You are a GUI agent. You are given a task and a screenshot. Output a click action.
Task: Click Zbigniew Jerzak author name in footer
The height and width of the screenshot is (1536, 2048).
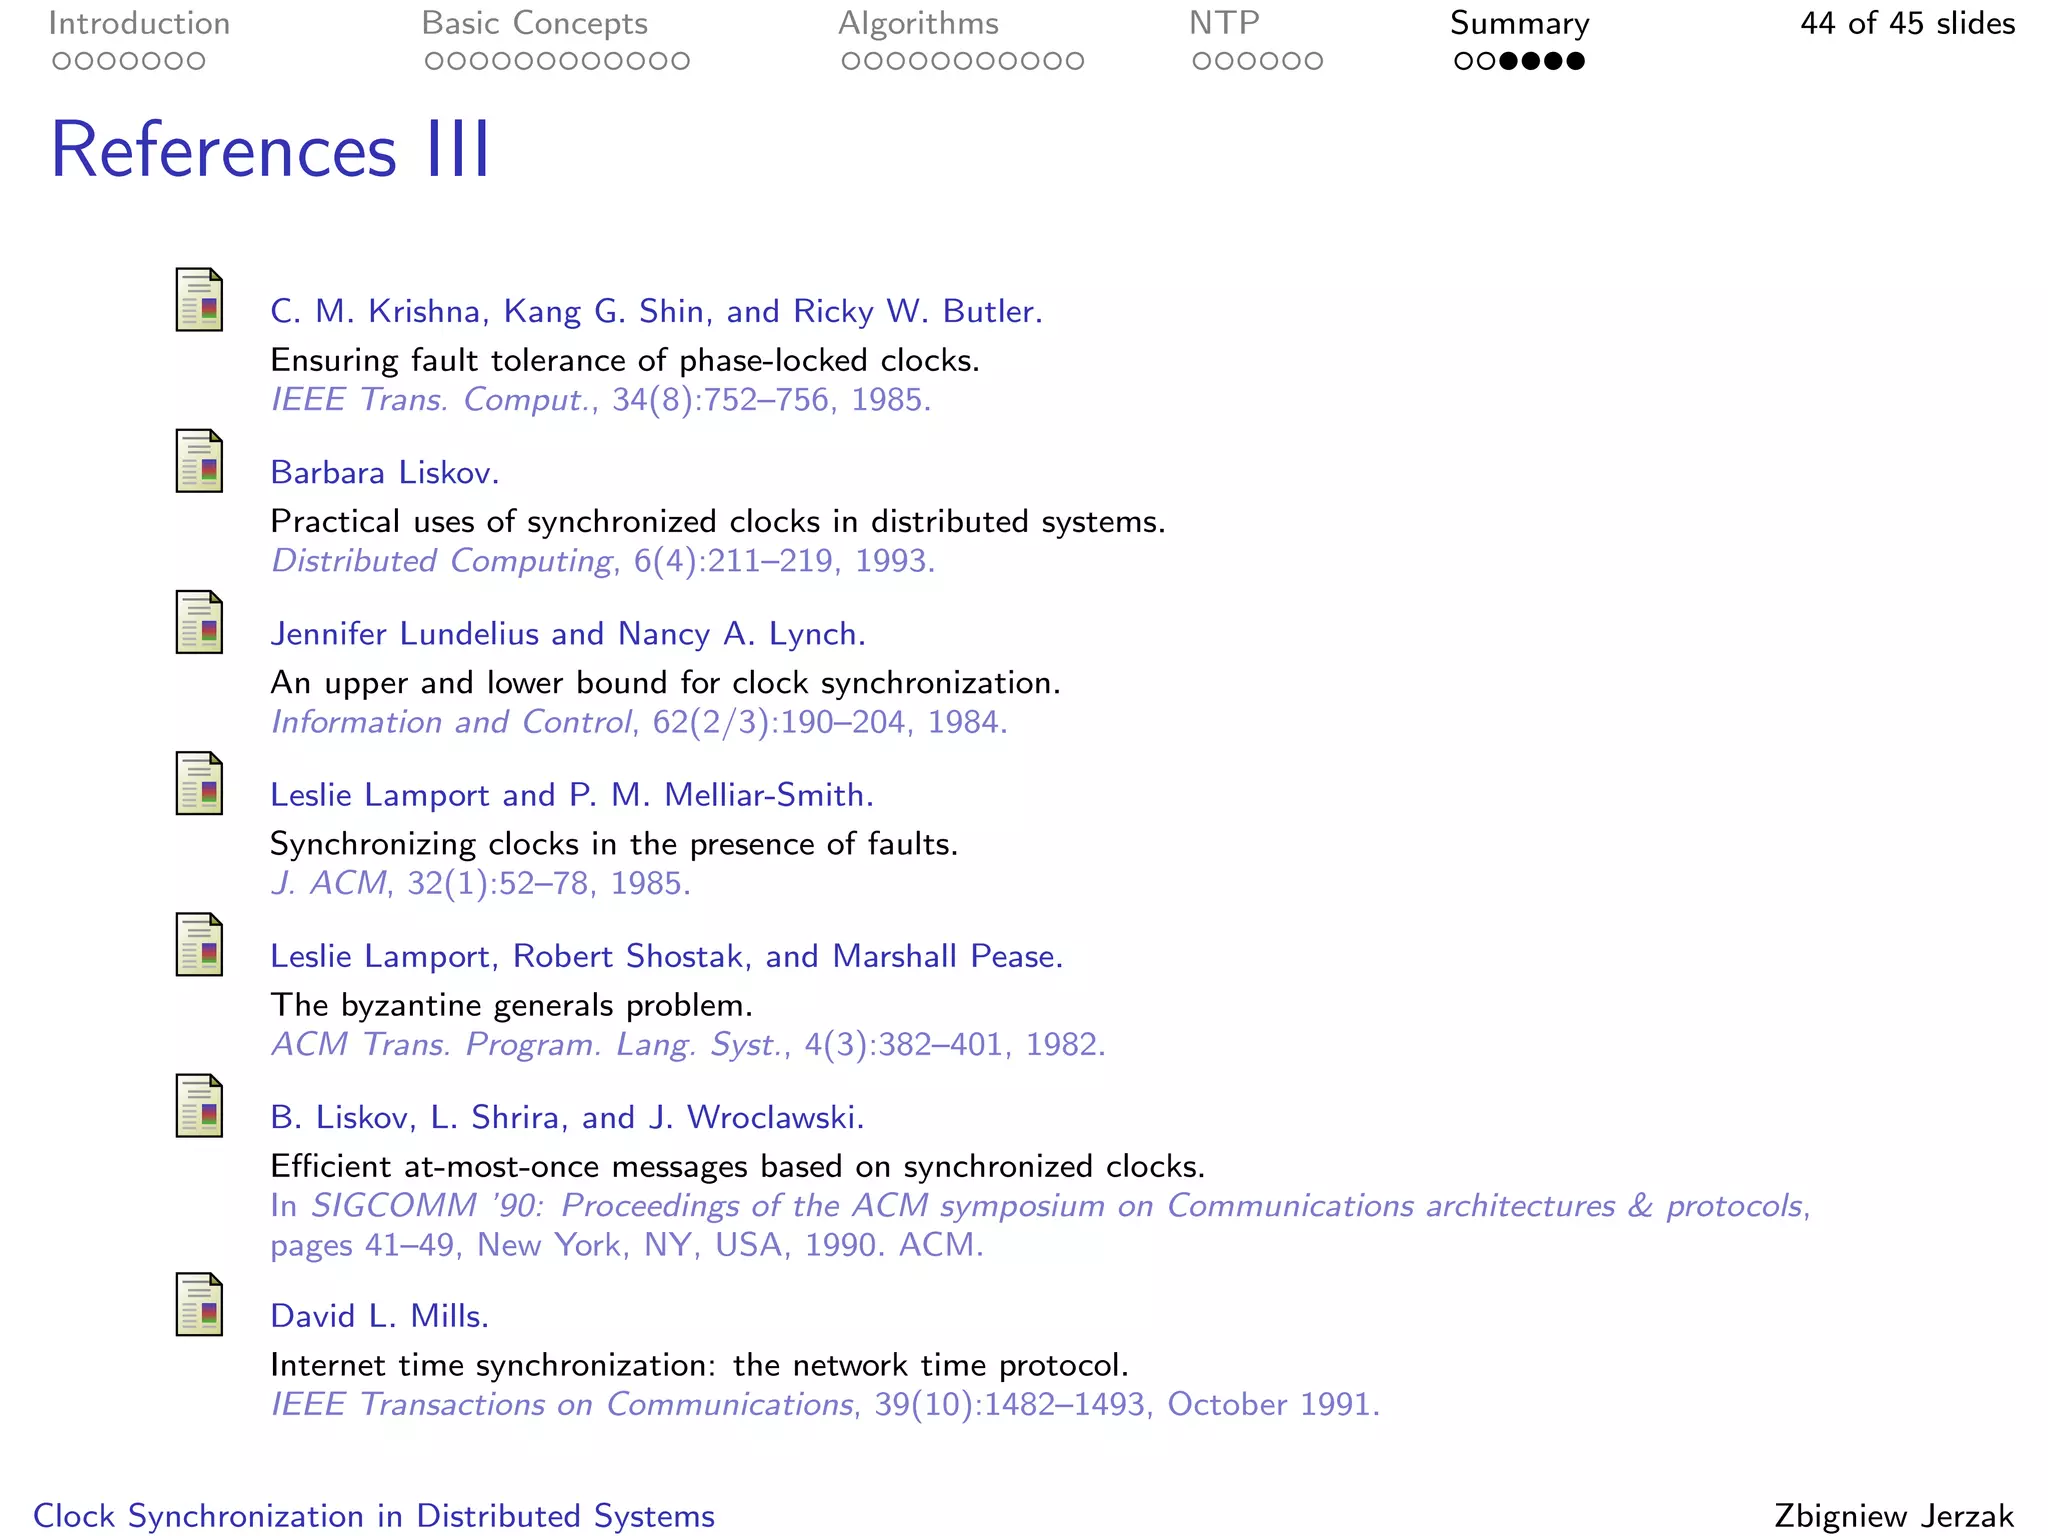(1893, 1515)
